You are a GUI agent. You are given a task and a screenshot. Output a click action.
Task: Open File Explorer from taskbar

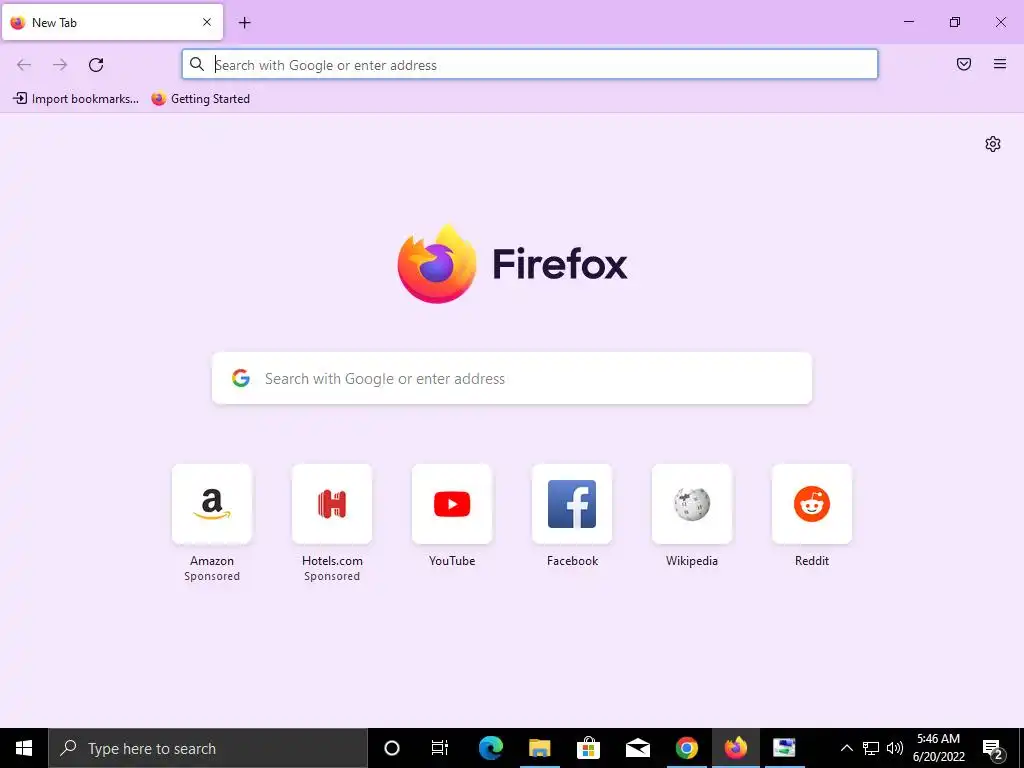click(539, 748)
